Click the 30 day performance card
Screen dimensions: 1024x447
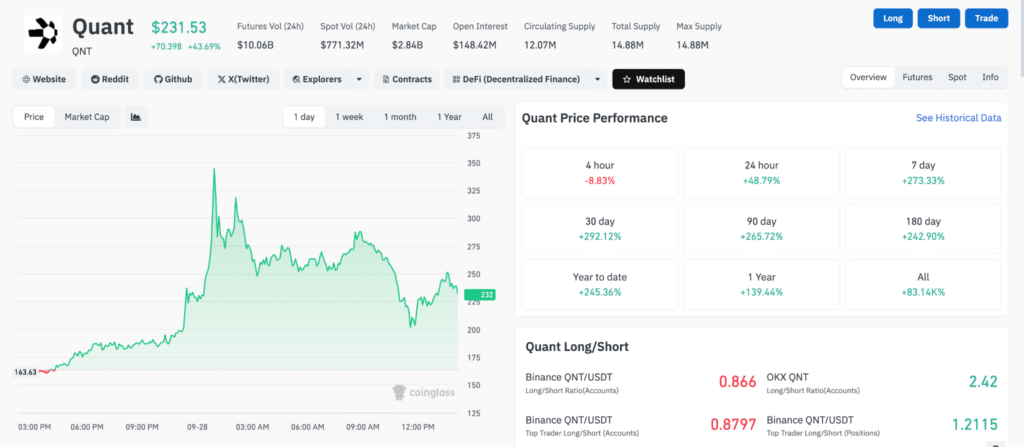[x=600, y=229]
